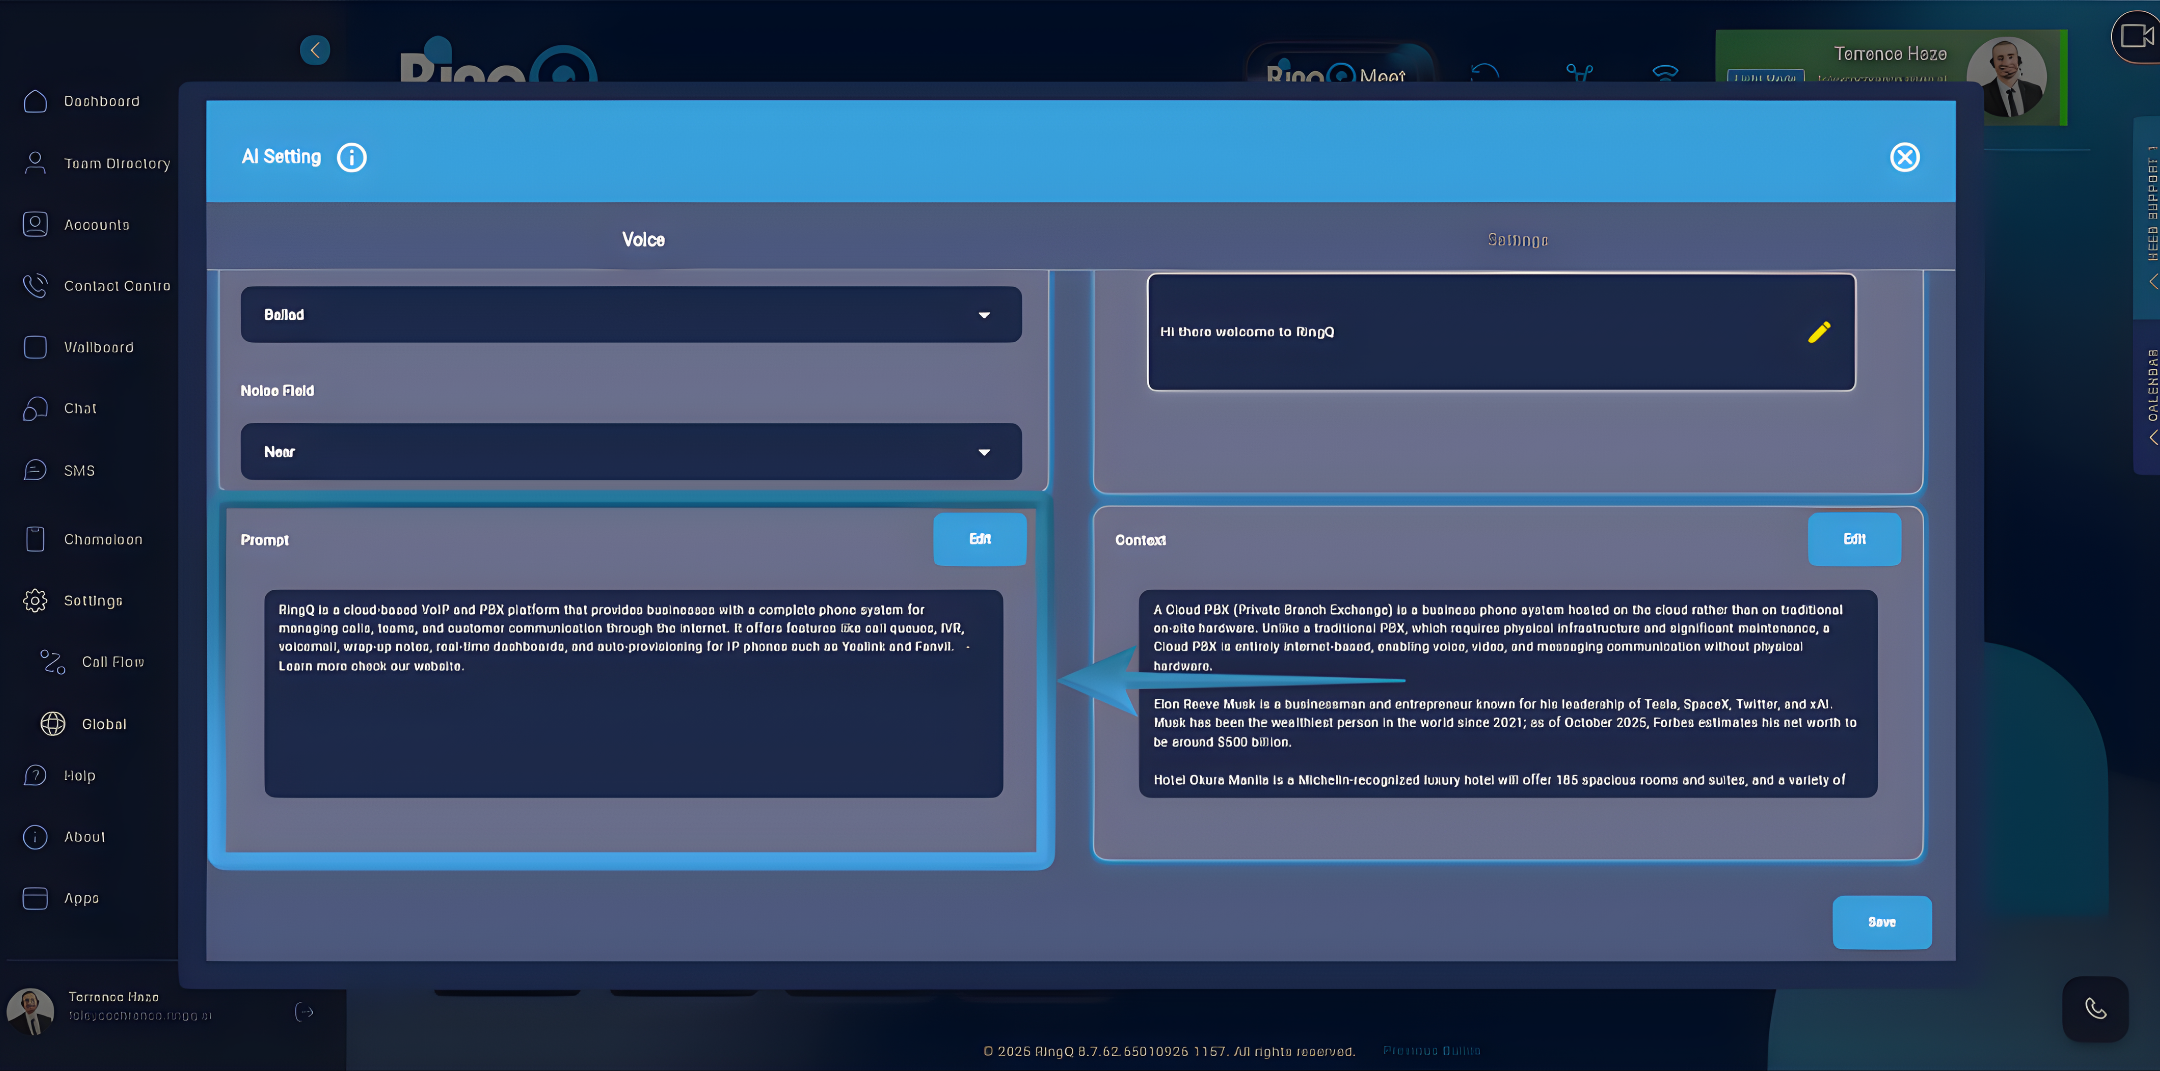This screenshot has width=2160, height=1071.
Task: Switch to the Voice tab
Action: pos(642,239)
